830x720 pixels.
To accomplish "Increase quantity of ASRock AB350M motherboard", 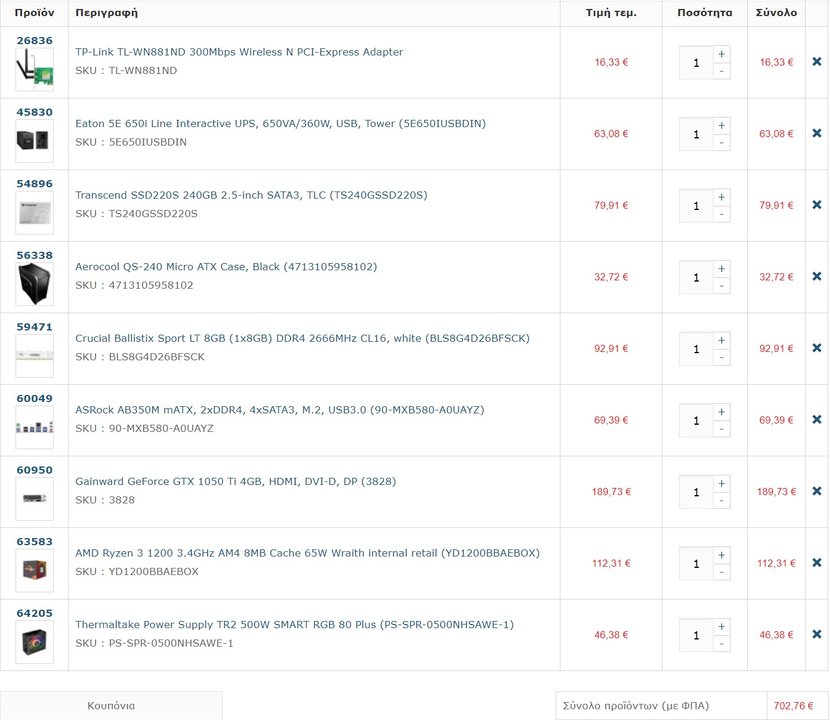I will 721,412.
